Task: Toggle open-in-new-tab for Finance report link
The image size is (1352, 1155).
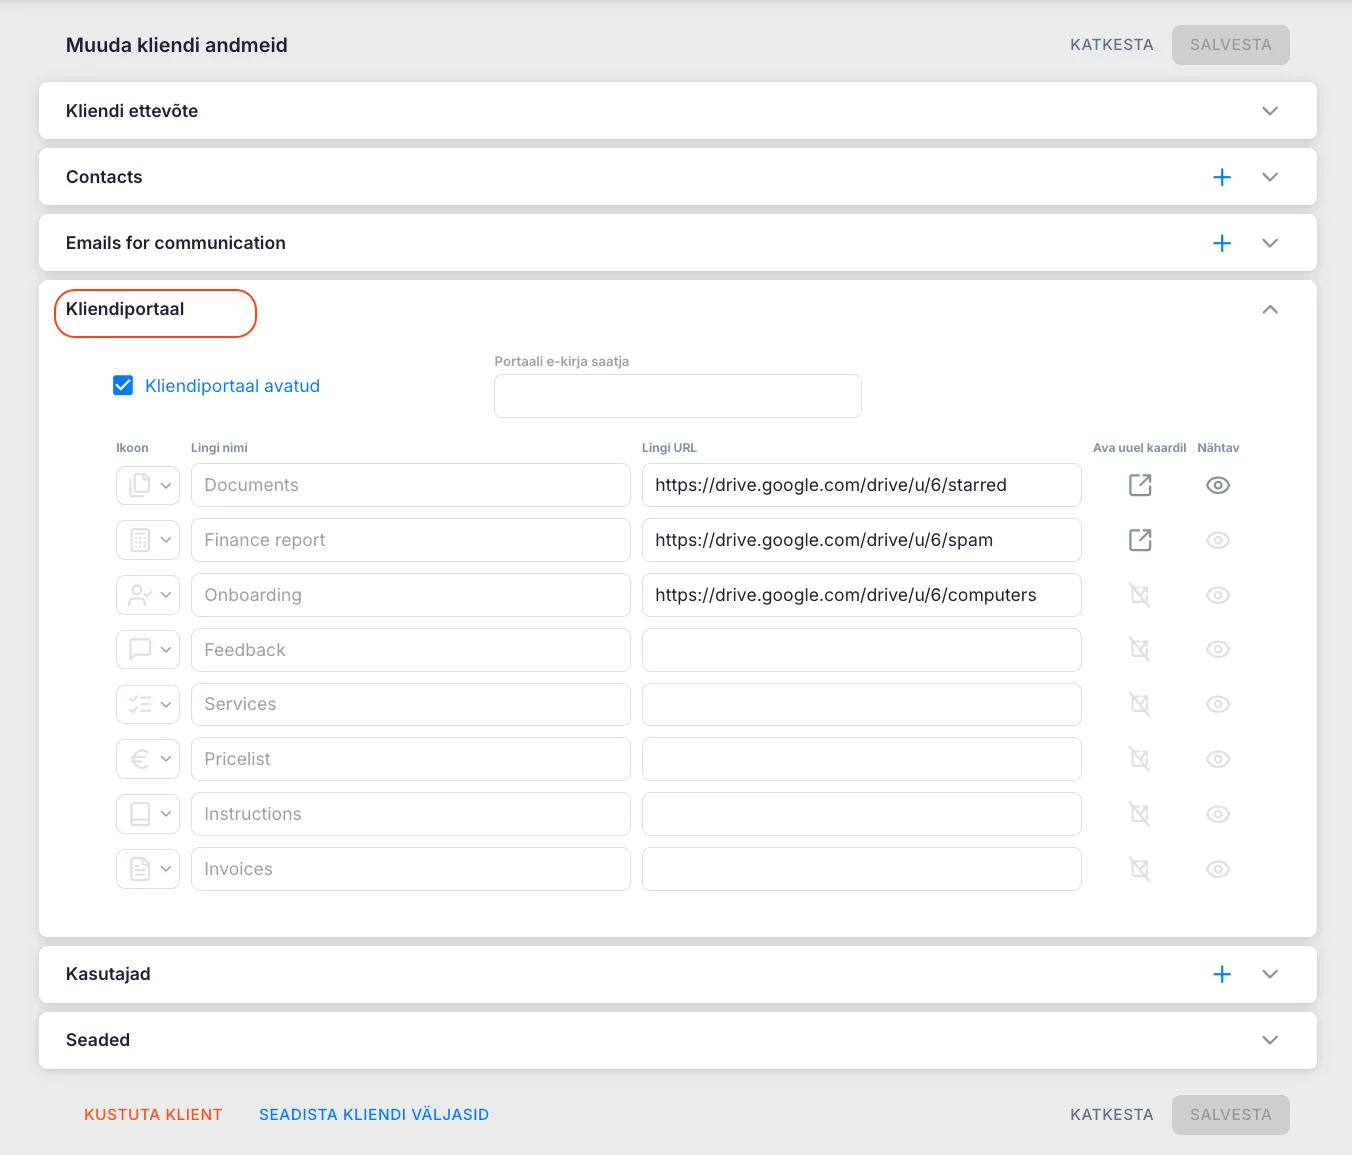Action: (1139, 540)
